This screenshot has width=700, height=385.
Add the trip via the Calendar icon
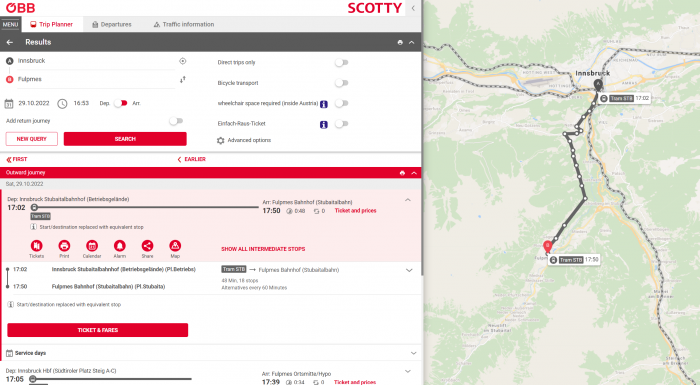(x=92, y=246)
